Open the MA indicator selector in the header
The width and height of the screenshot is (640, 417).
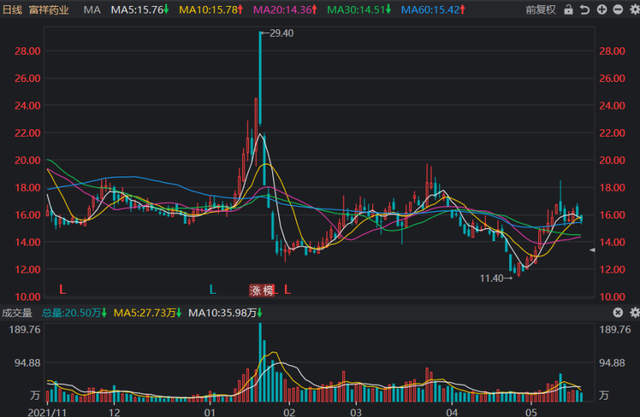[x=92, y=9]
